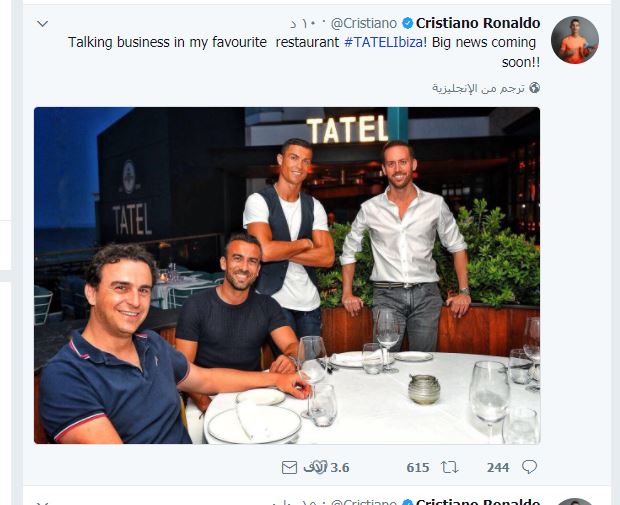Click the 244 replies count
This screenshot has width=620, height=505.
(x=498, y=467)
